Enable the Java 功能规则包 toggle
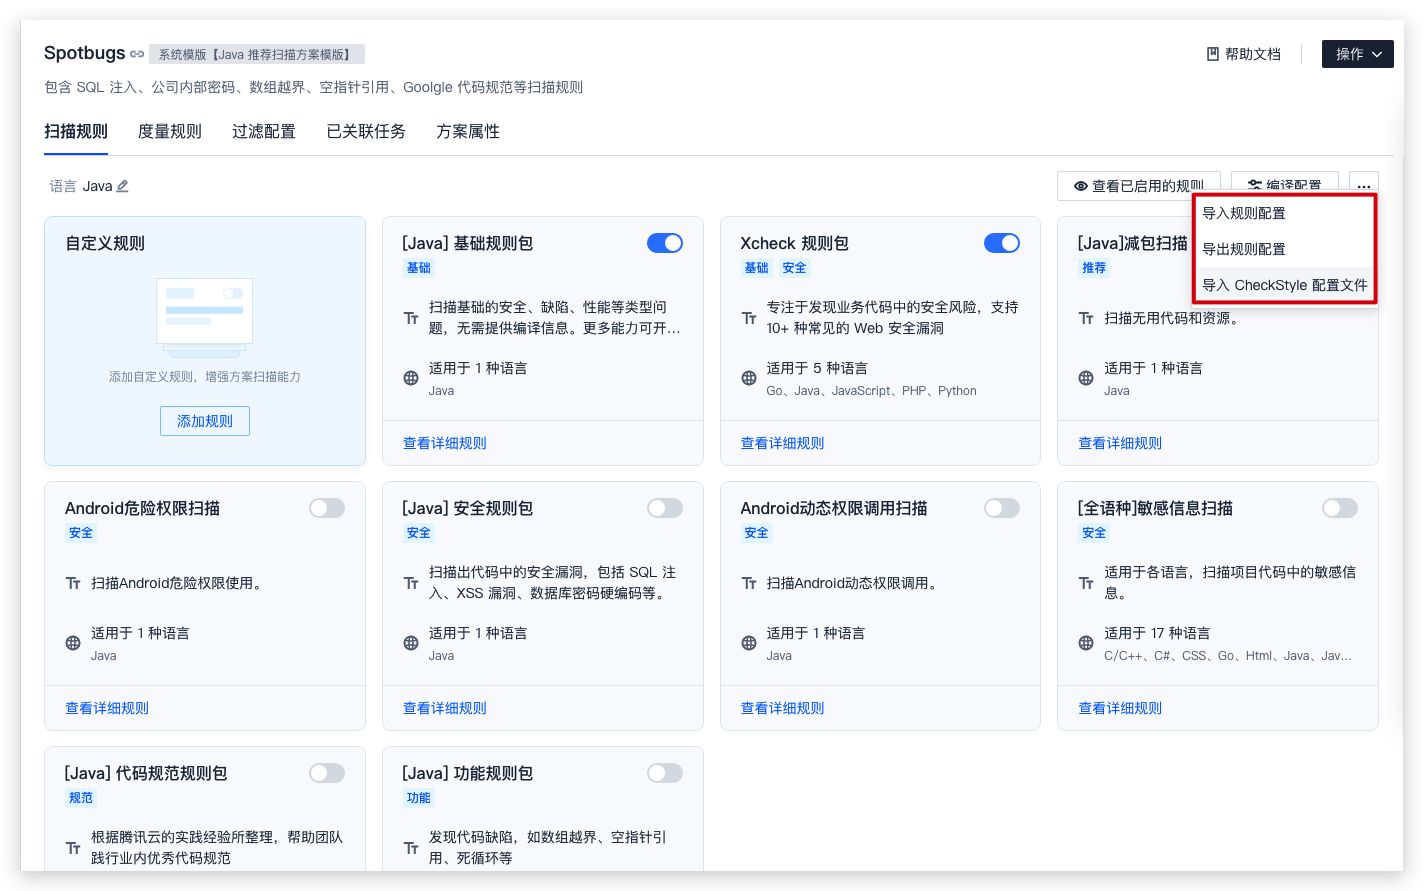1424x891 pixels. click(665, 773)
